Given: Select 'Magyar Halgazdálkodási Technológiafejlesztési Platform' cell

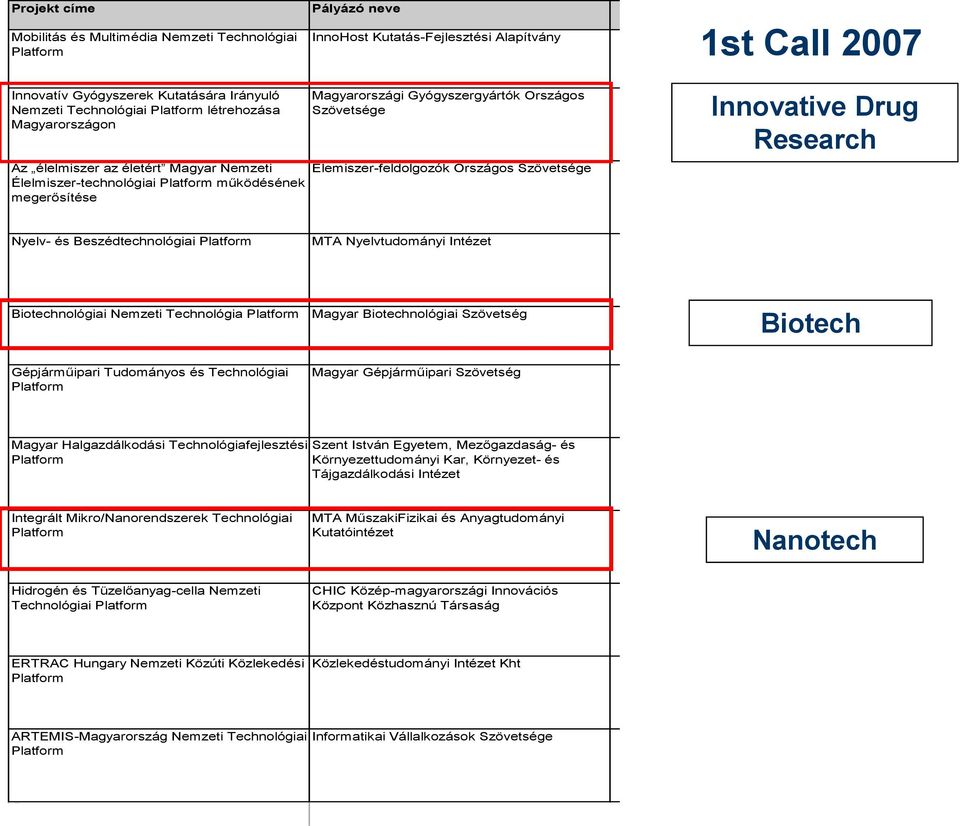Looking at the screenshot, I should 159,473.
